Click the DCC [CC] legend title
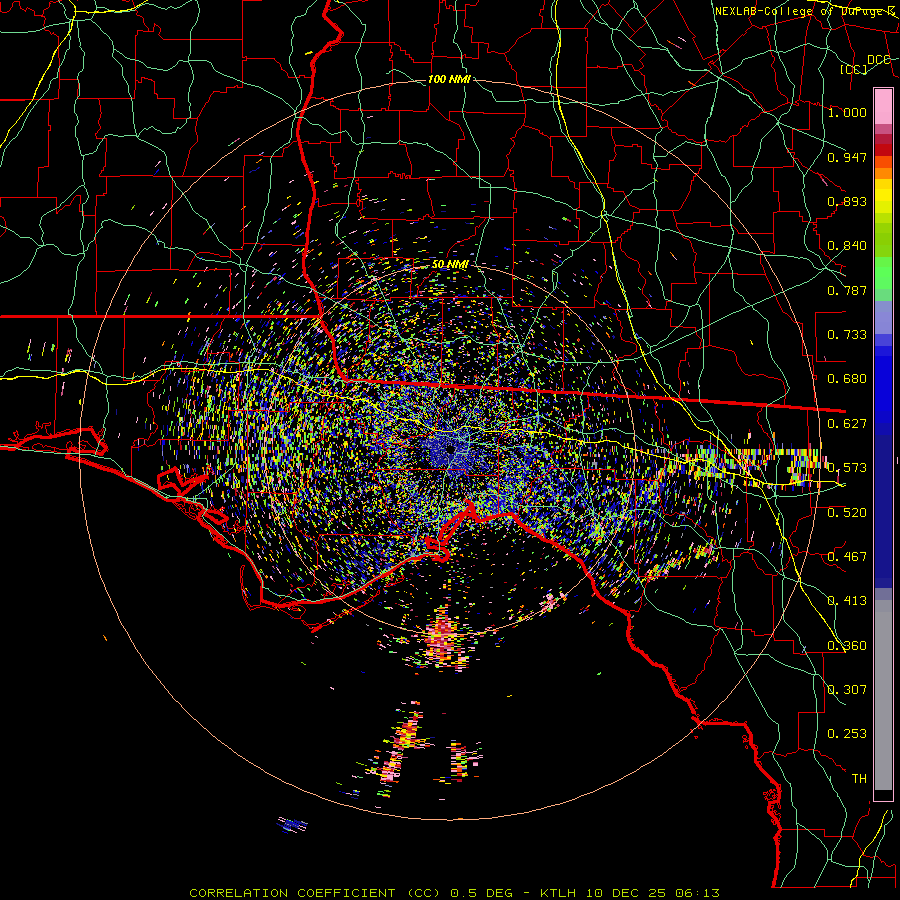 tap(866, 64)
